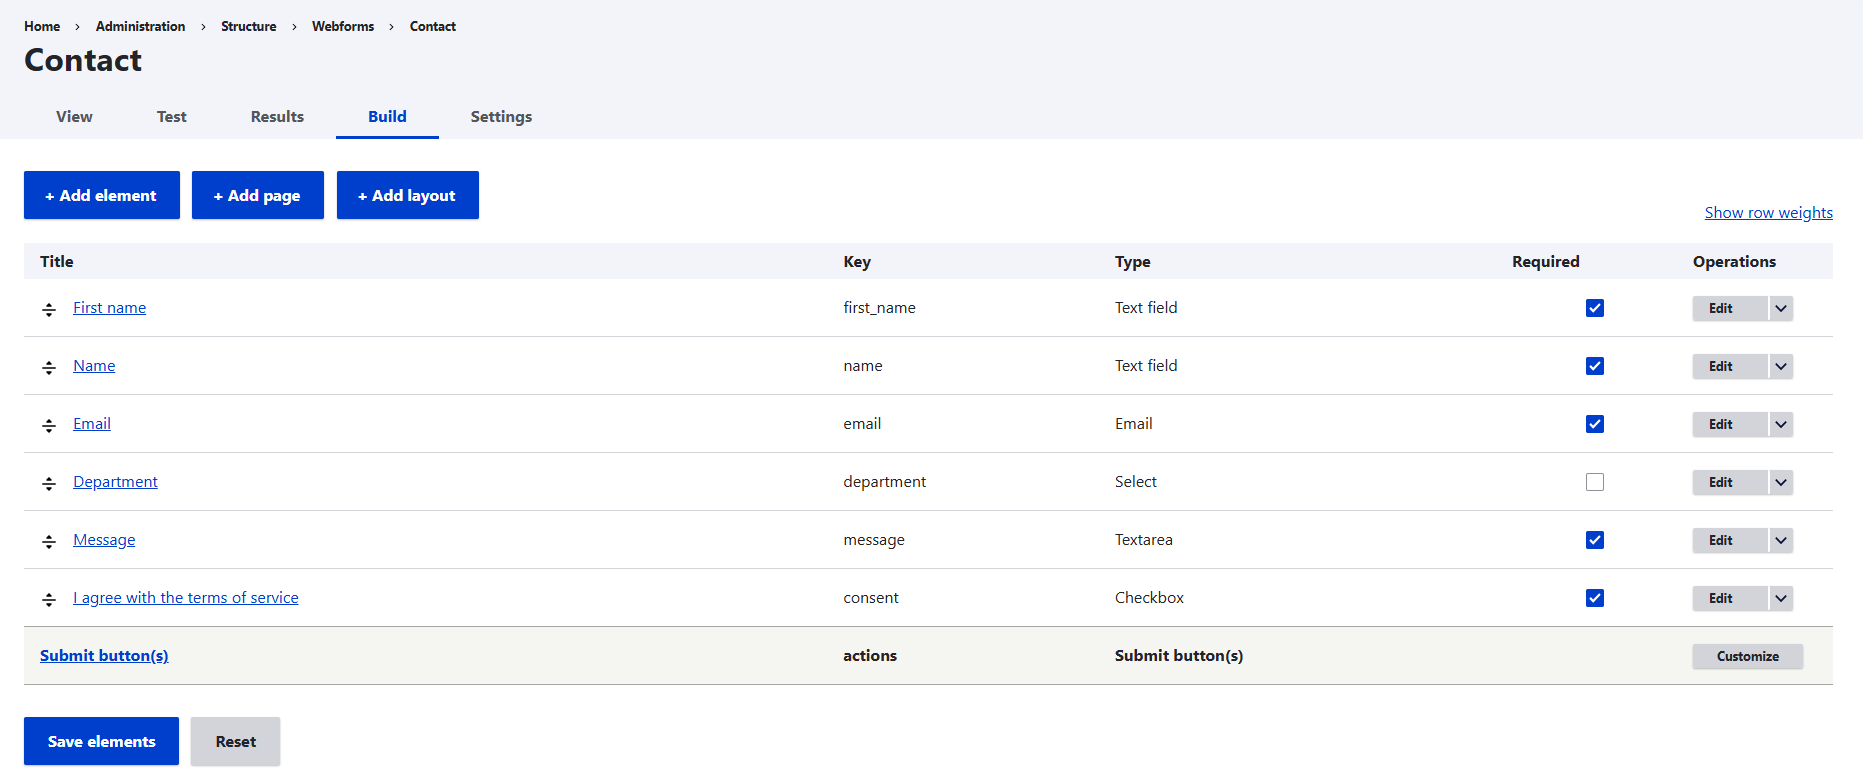The width and height of the screenshot is (1863, 782).
Task: Select the Build tab
Action: (387, 117)
